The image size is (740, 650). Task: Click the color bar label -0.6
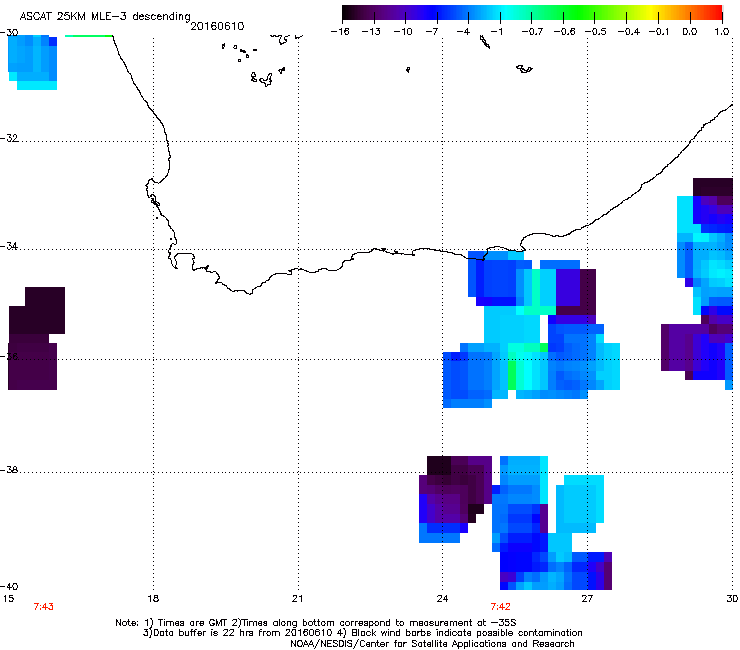(564, 32)
